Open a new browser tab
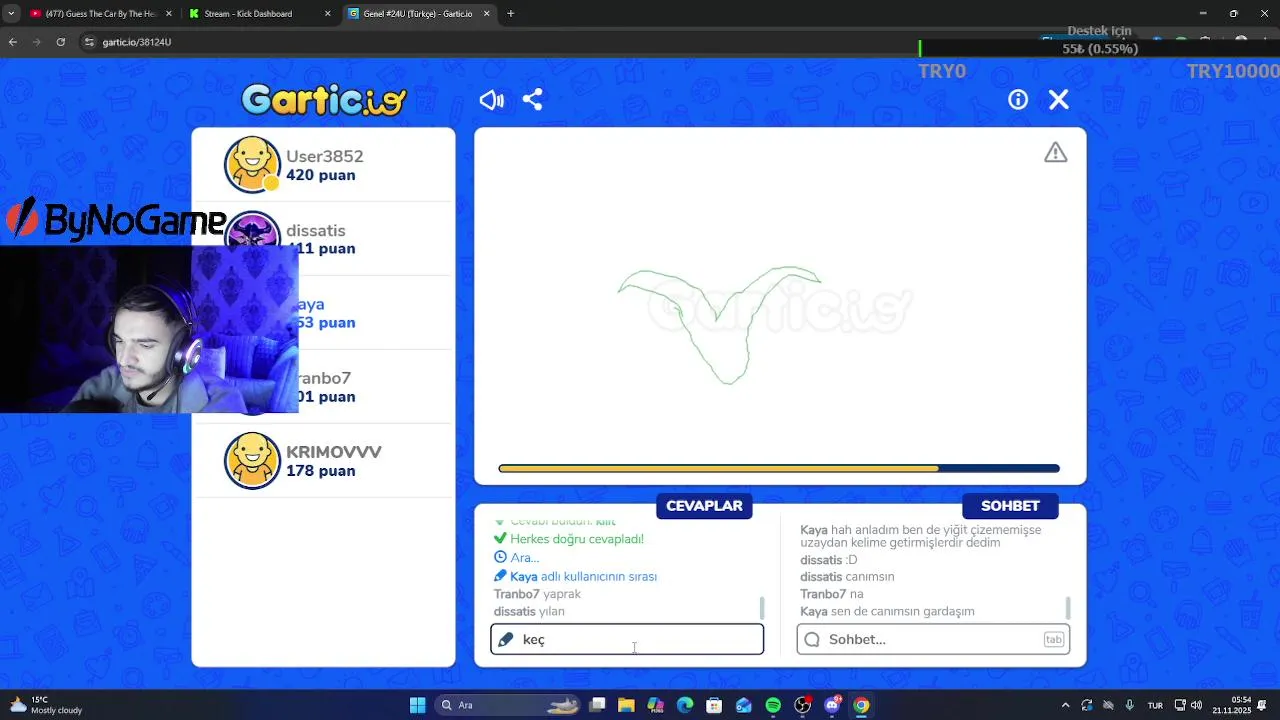The height and width of the screenshot is (720, 1280). click(511, 14)
